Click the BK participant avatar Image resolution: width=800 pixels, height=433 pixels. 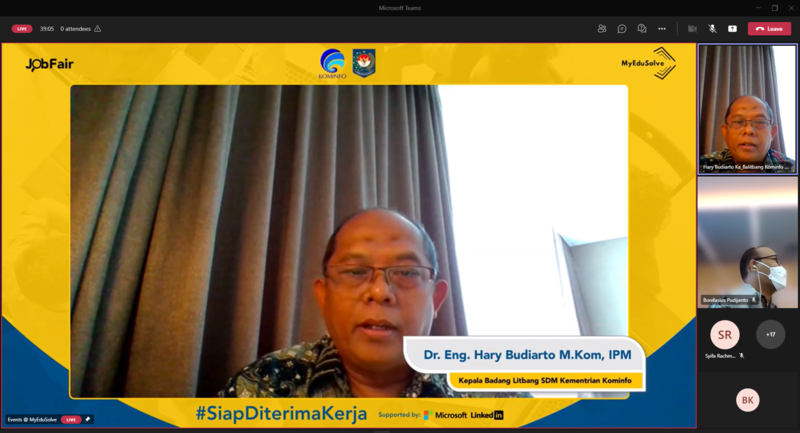point(747,400)
